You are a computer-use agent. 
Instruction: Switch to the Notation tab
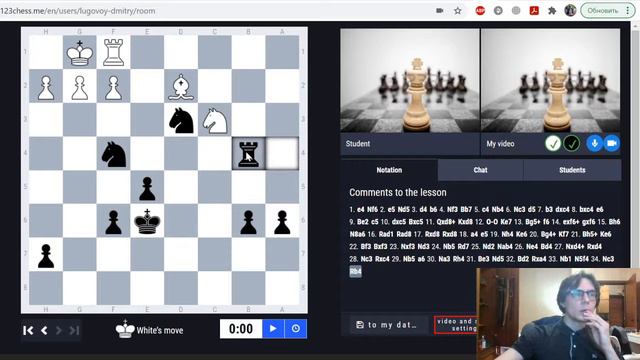click(x=389, y=170)
